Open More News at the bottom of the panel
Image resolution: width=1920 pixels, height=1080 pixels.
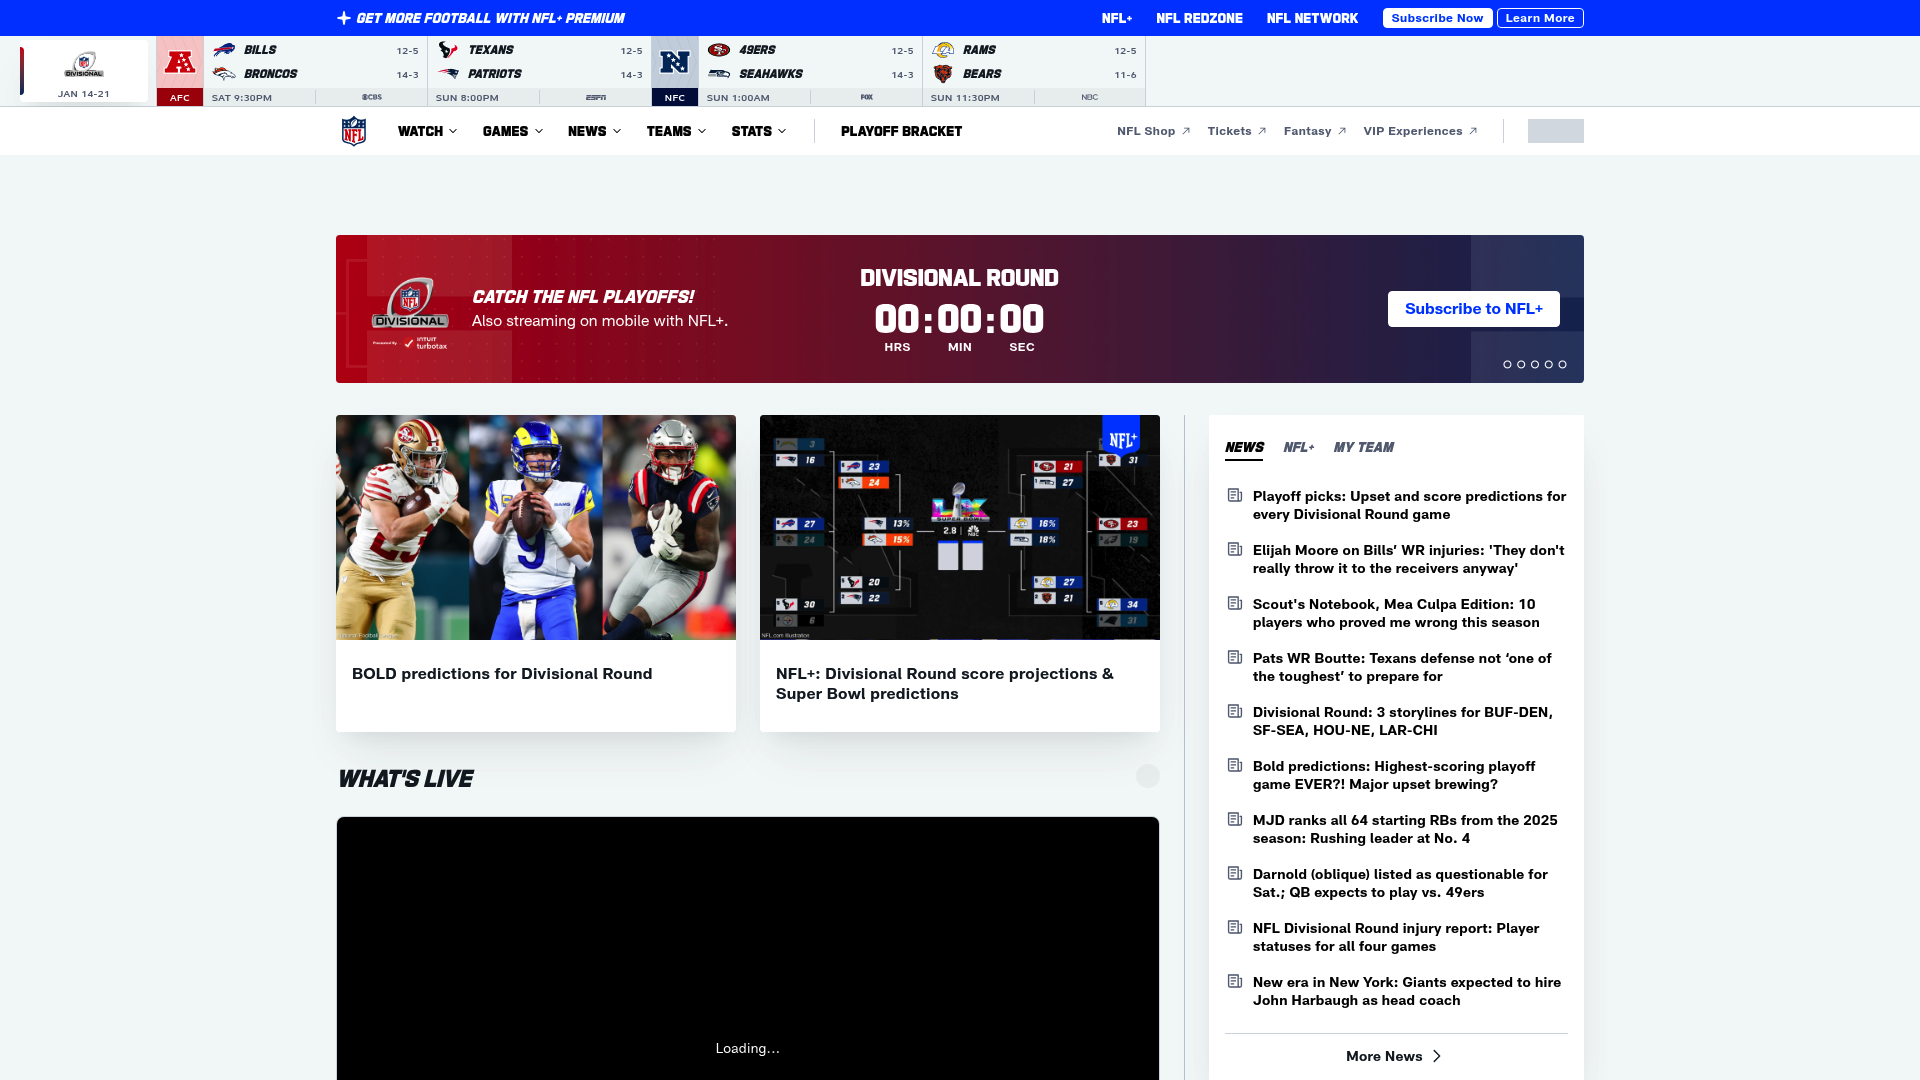pyautogui.click(x=1394, y=1056)
